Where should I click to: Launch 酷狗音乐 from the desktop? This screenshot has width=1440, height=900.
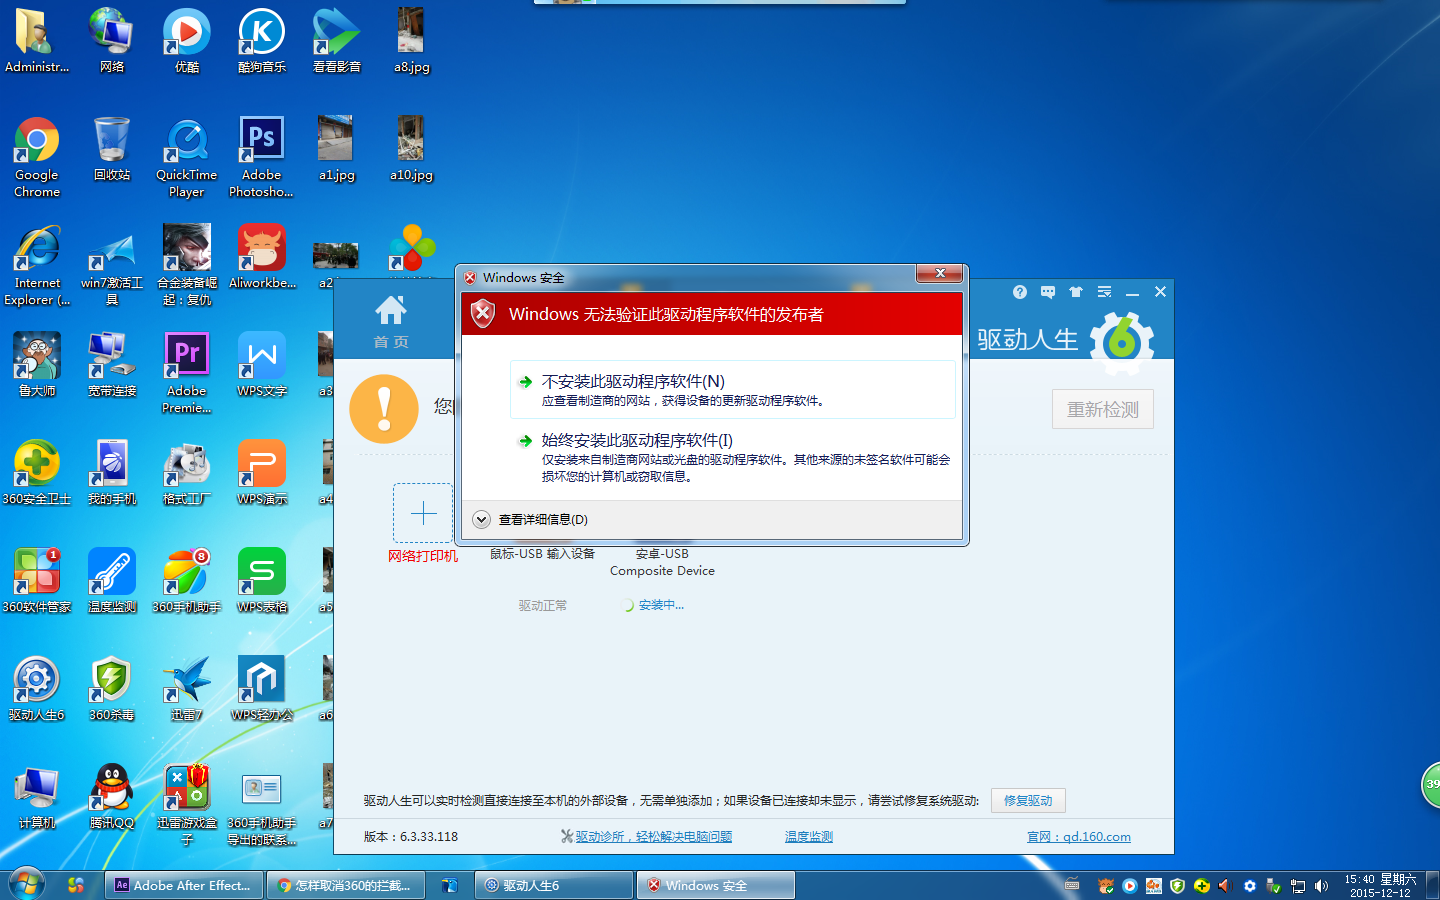262,41
